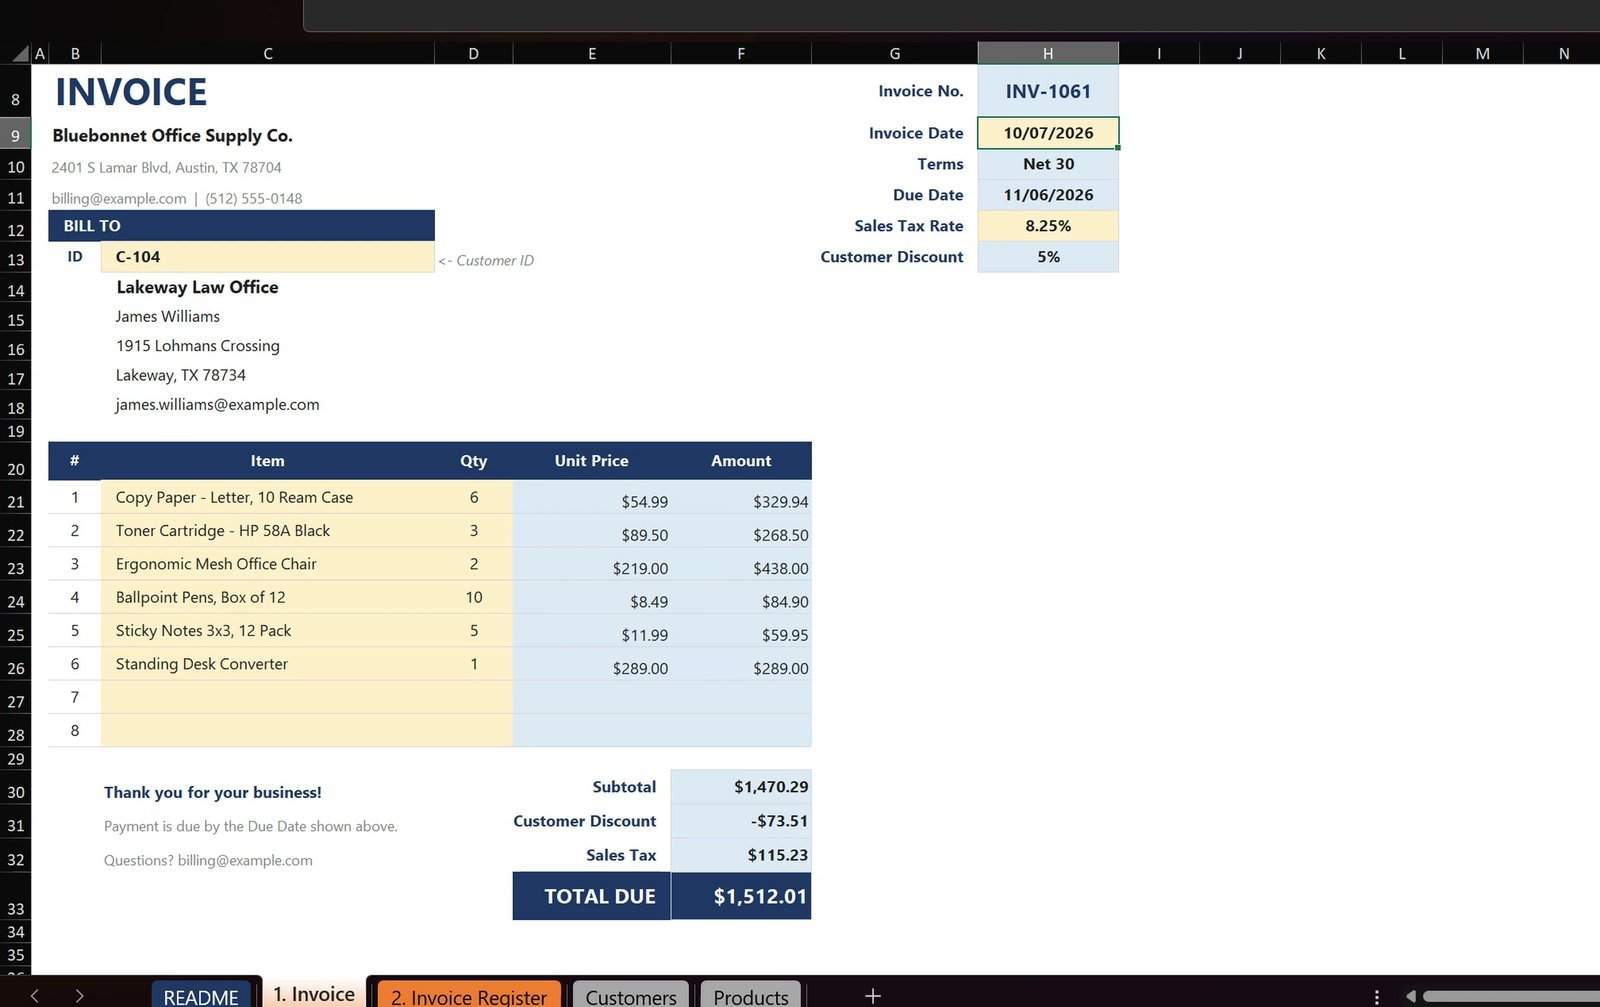Select row 9 header
1600x1007 pixels.
(x=15, y=135)
